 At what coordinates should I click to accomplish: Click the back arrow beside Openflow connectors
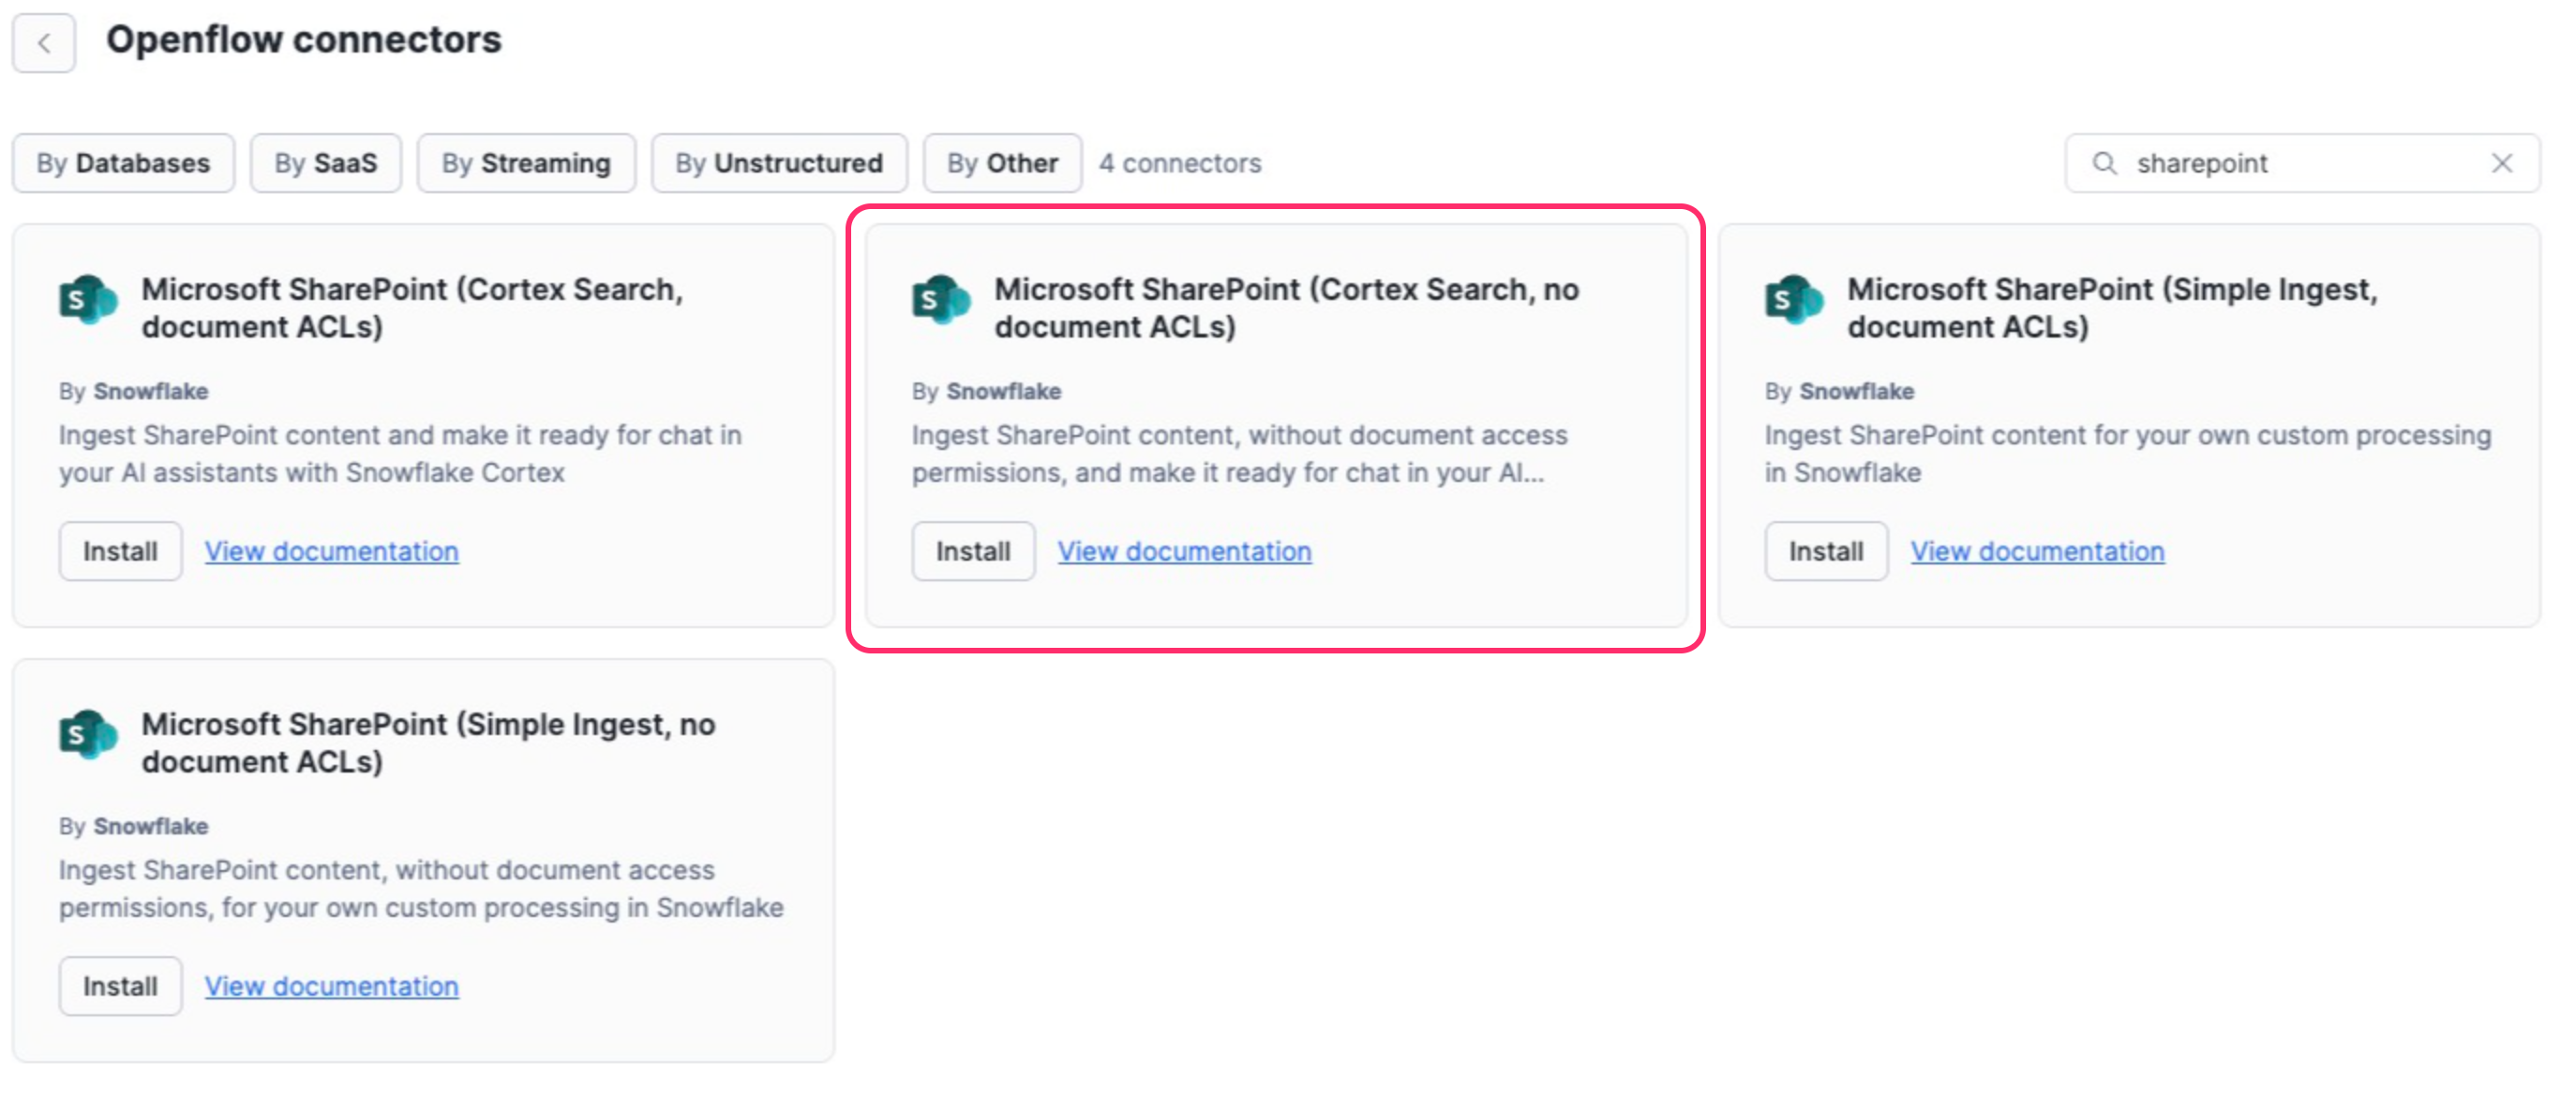(x=44, y=42)
